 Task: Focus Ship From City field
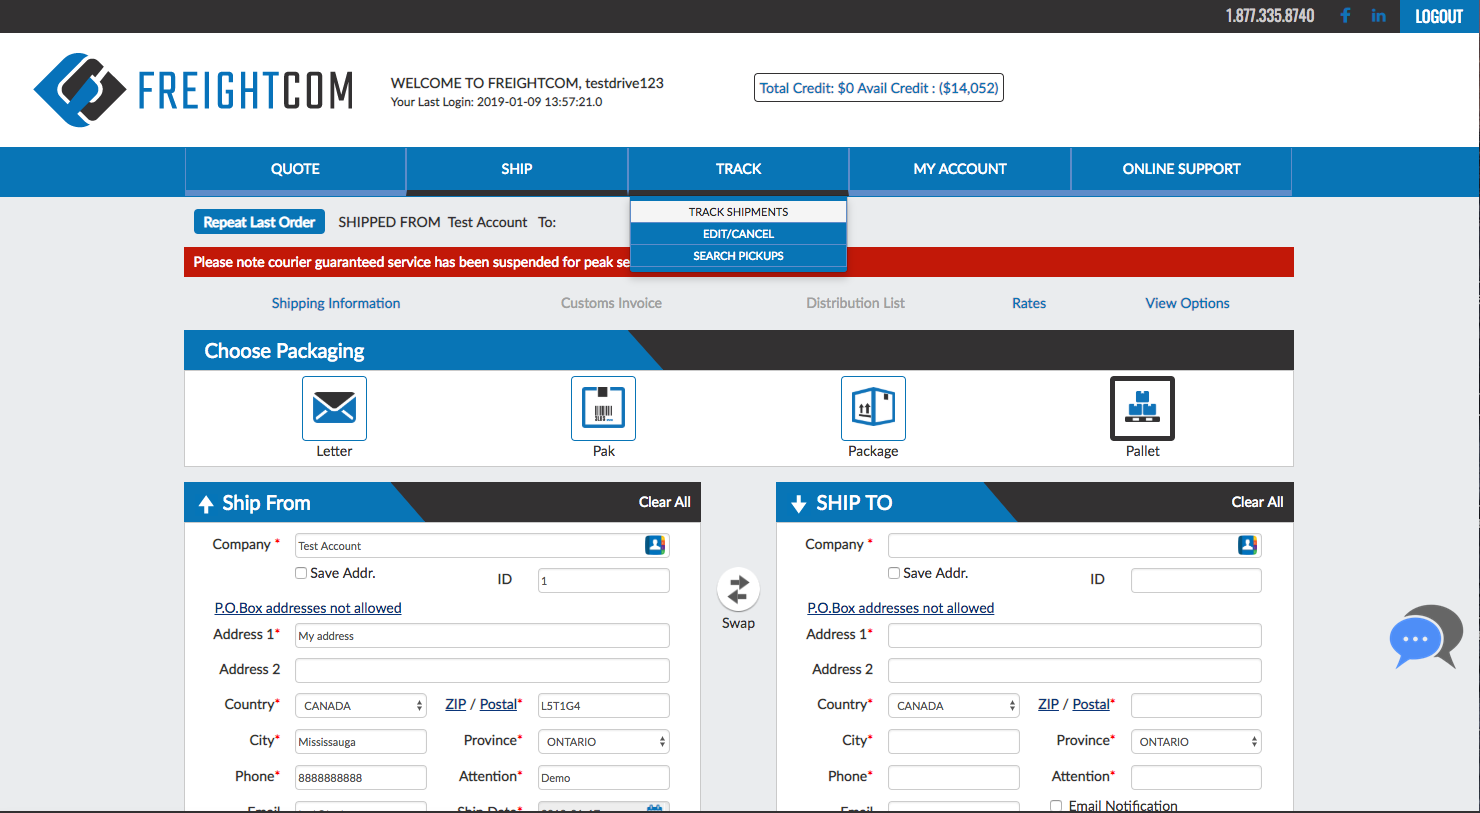[x=361, y=742]
